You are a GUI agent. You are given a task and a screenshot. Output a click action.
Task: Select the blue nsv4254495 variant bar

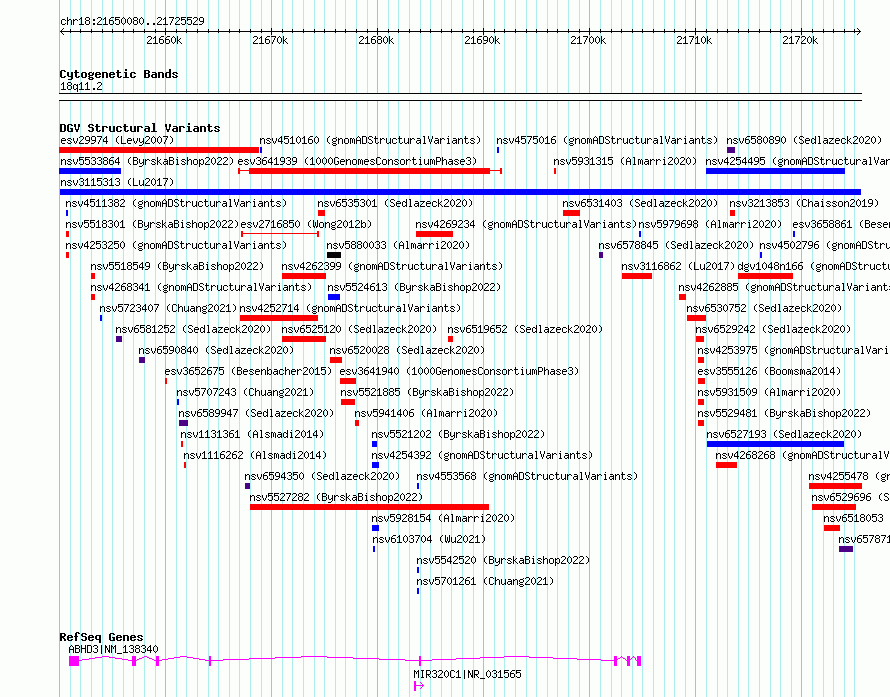[775, 171]
